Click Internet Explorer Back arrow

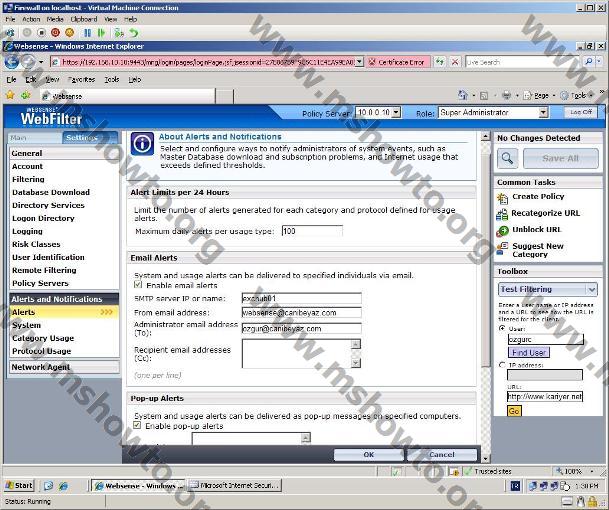coord(12,61)
